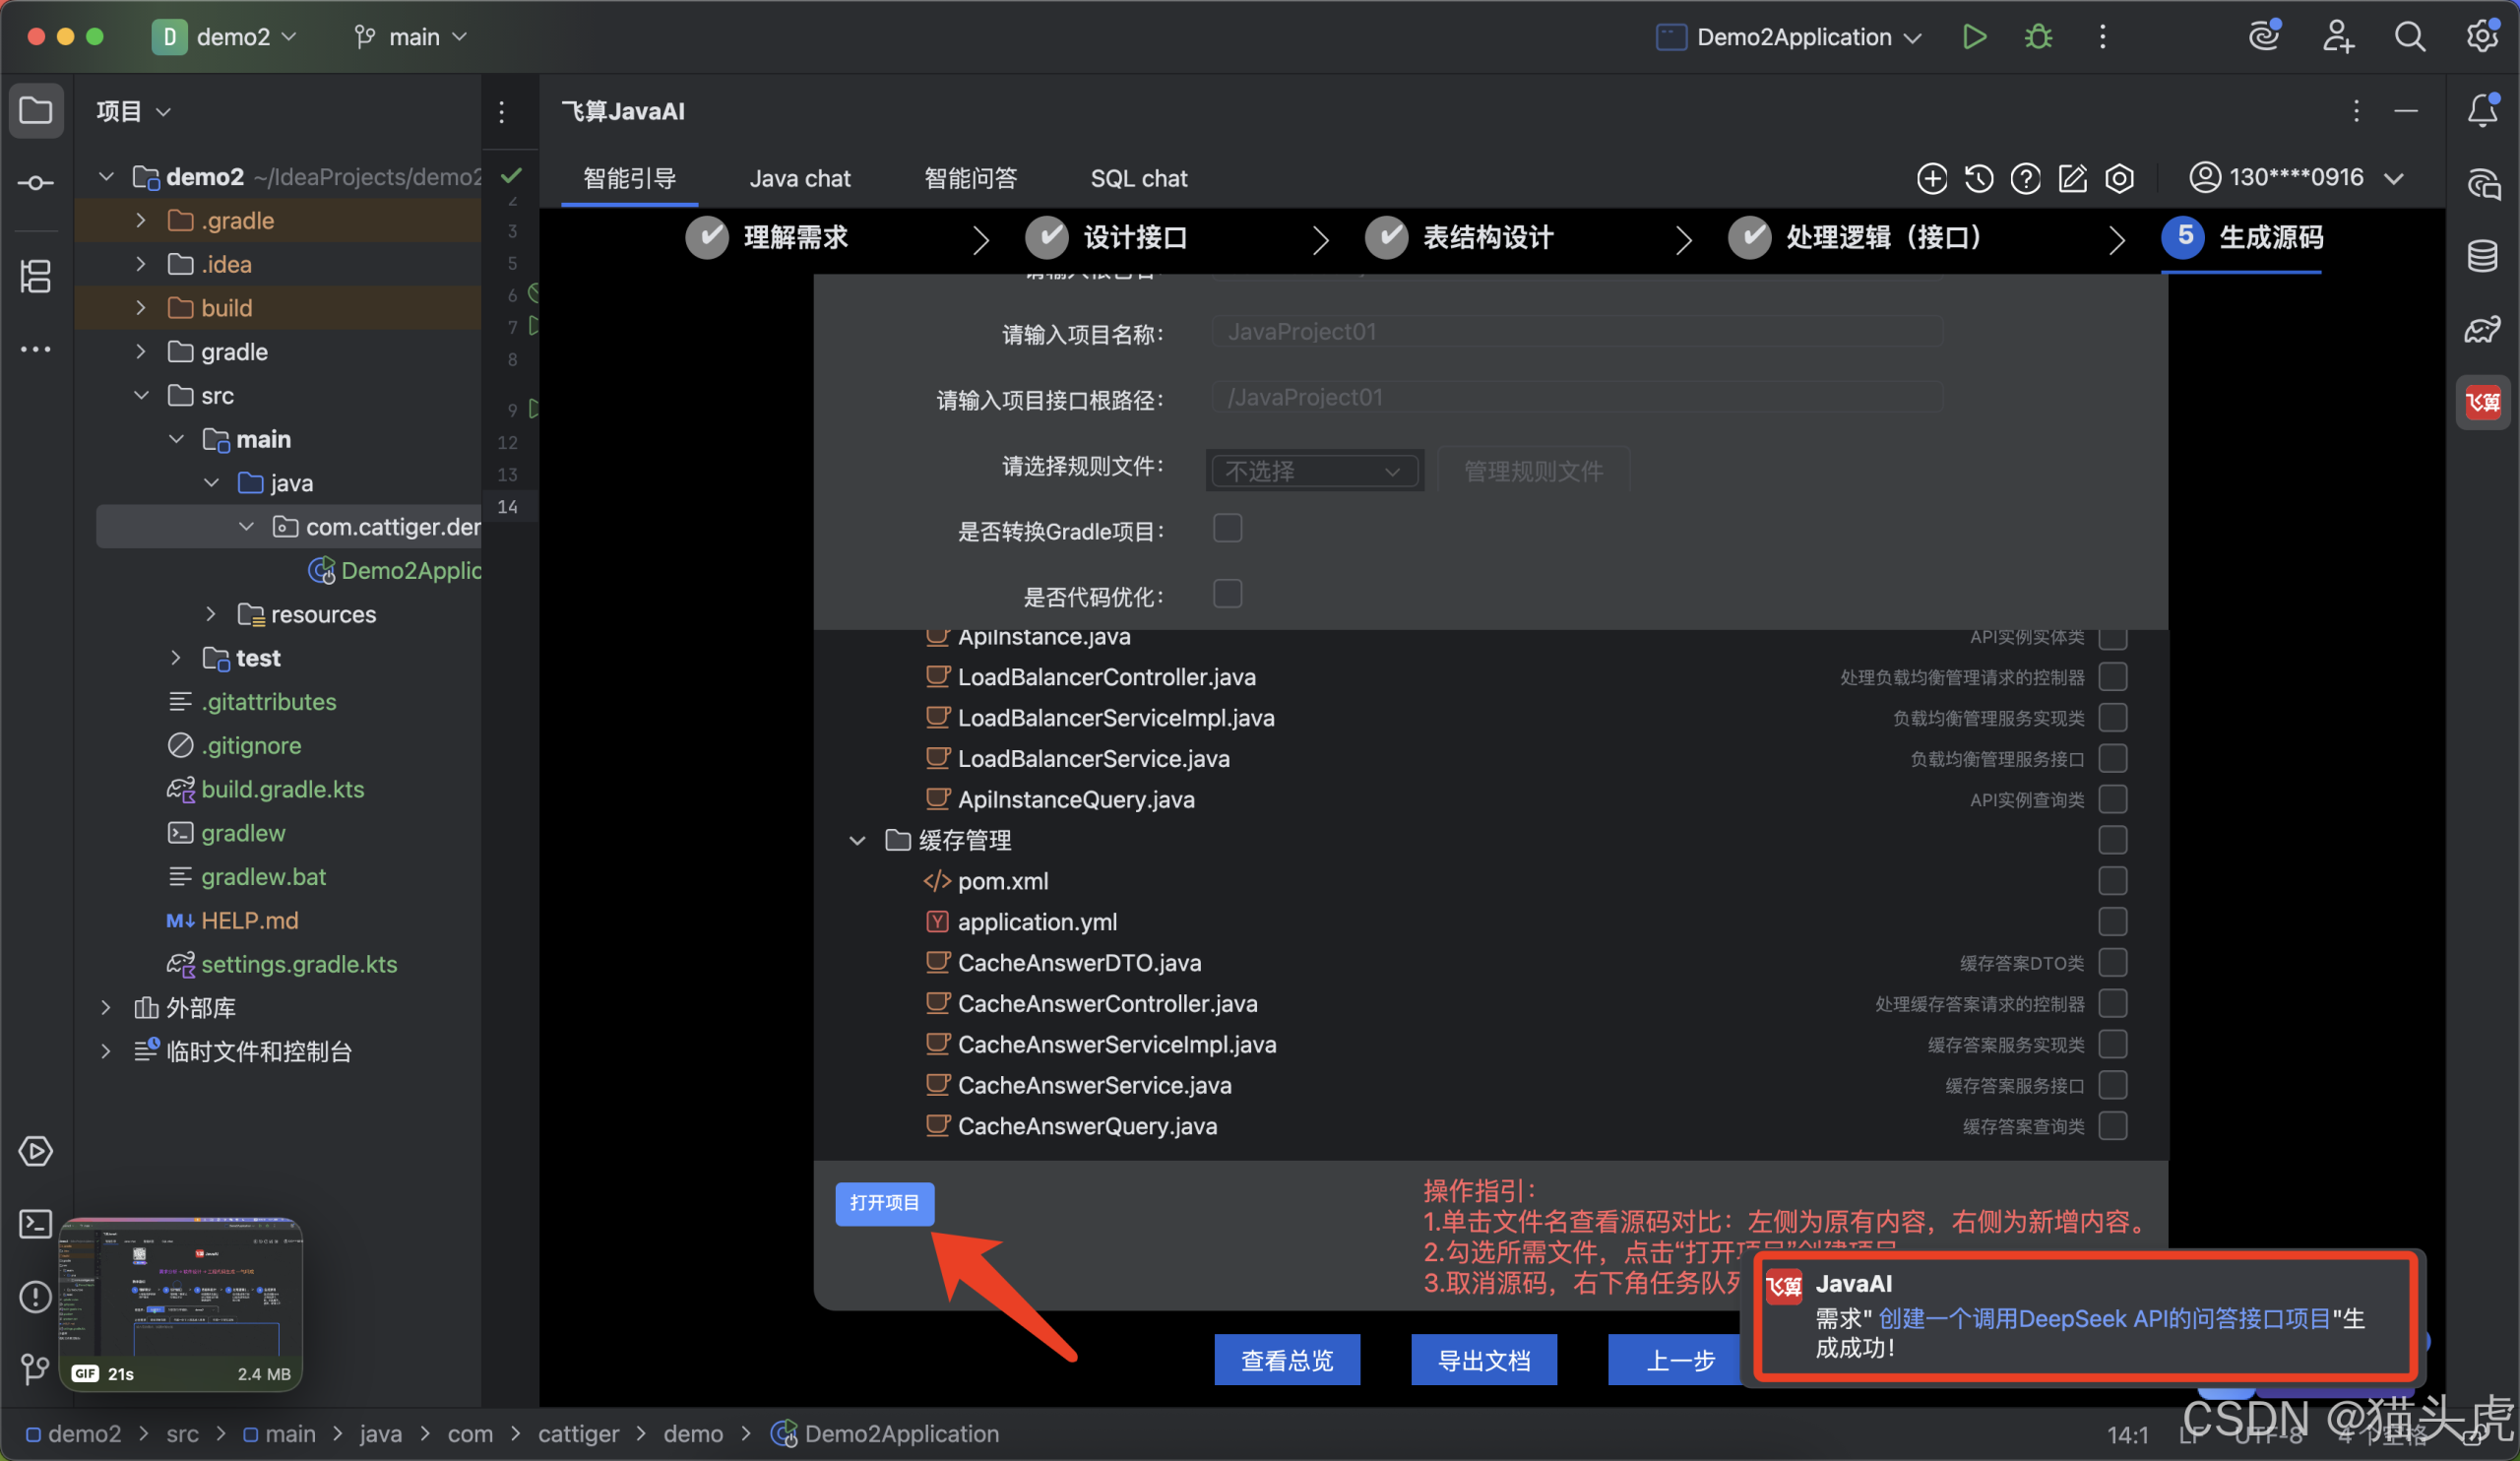Open the Terminal tool window icon
Screen dimensions: 2520x1461
click(x=36, y=1223)
